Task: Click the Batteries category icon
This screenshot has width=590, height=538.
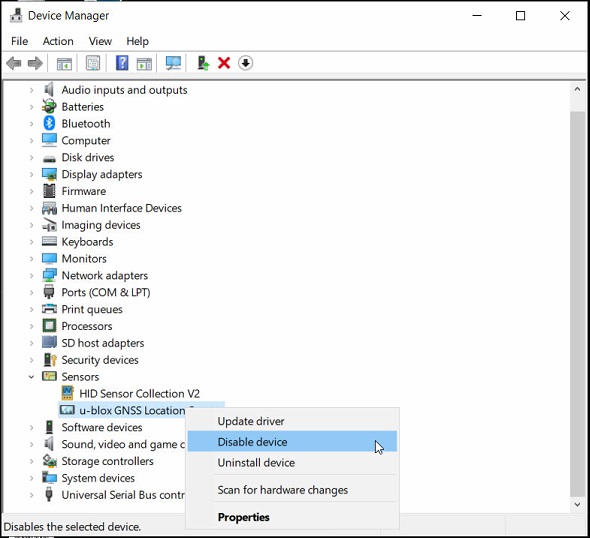Action: [49, 106]
